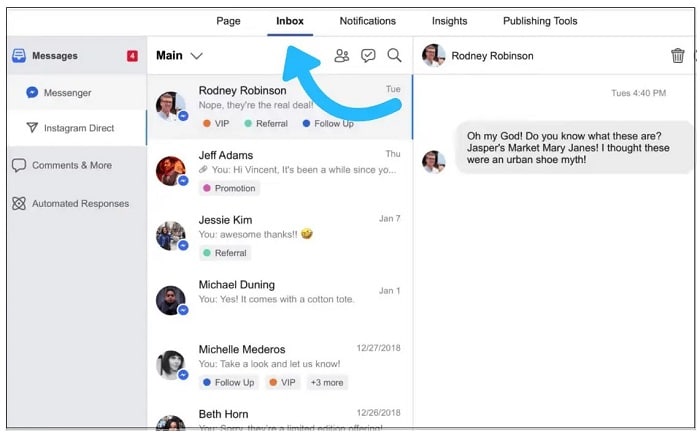Go to the Insights tab

(x=449, y=21)
